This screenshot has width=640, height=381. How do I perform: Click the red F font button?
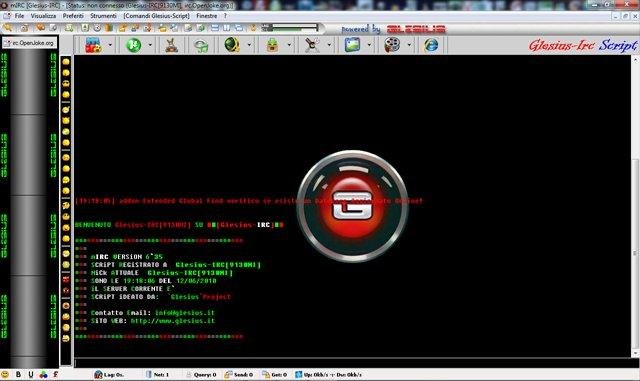pos(55,374)
